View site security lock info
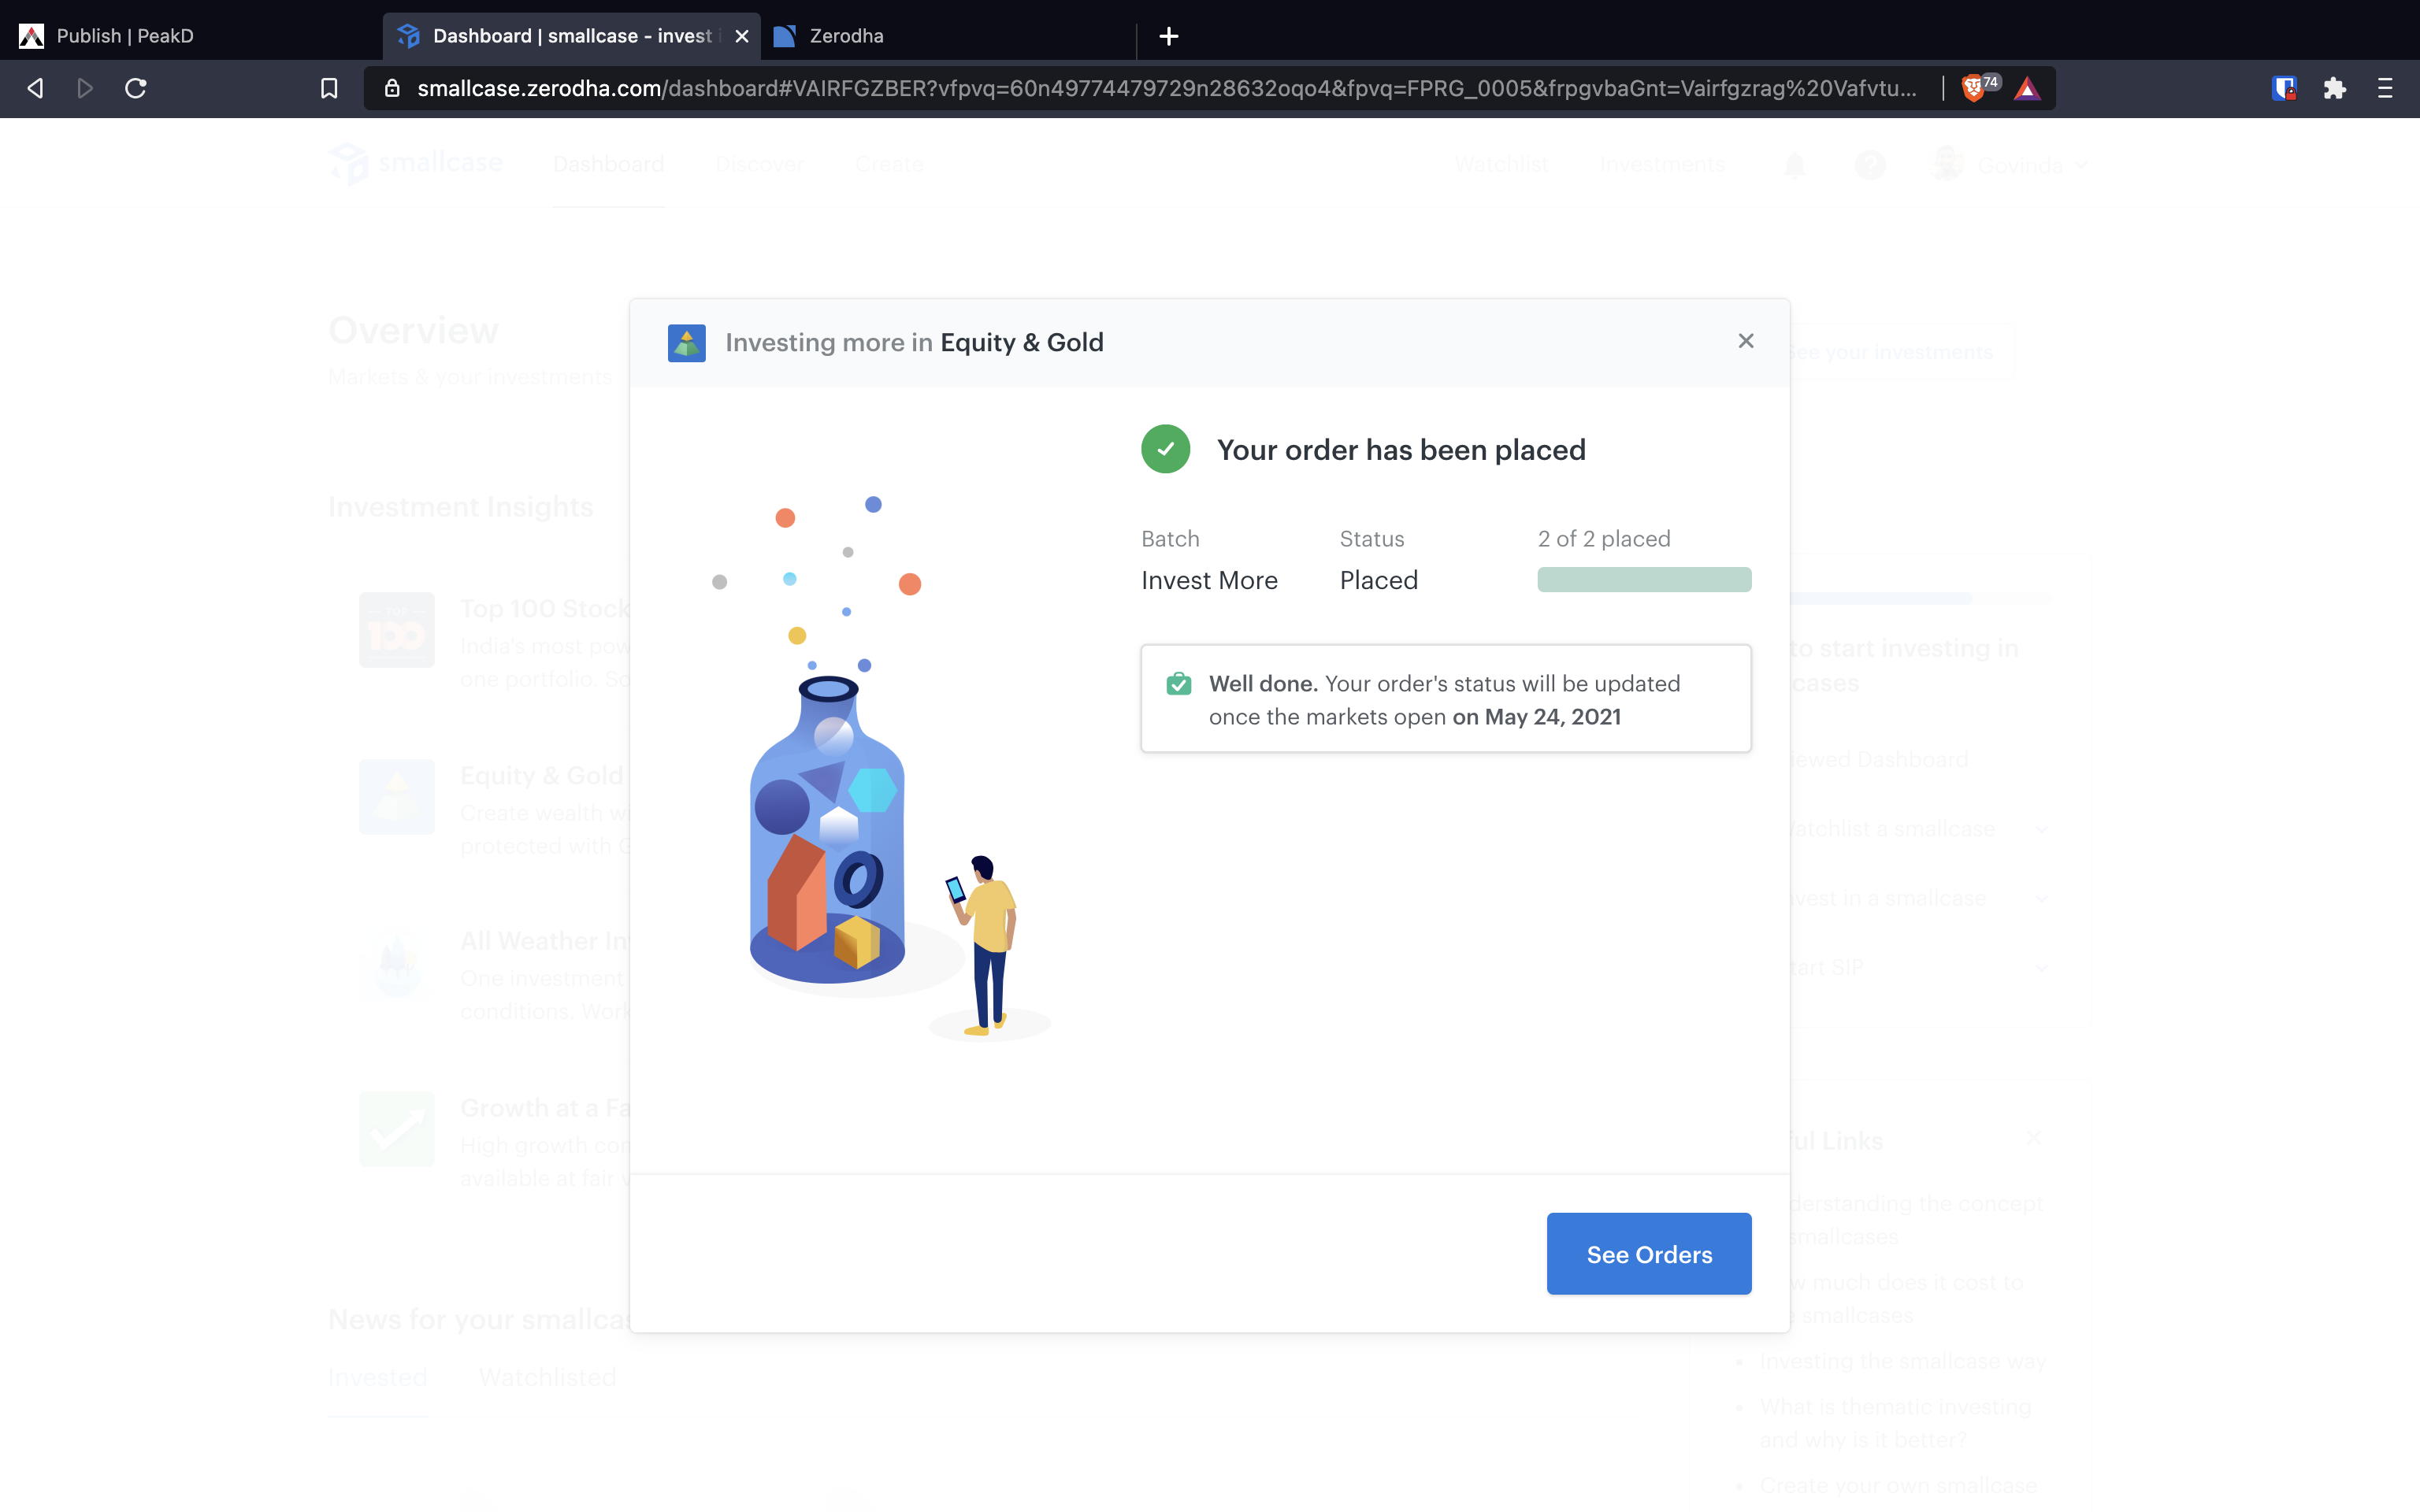 [392, 88]
